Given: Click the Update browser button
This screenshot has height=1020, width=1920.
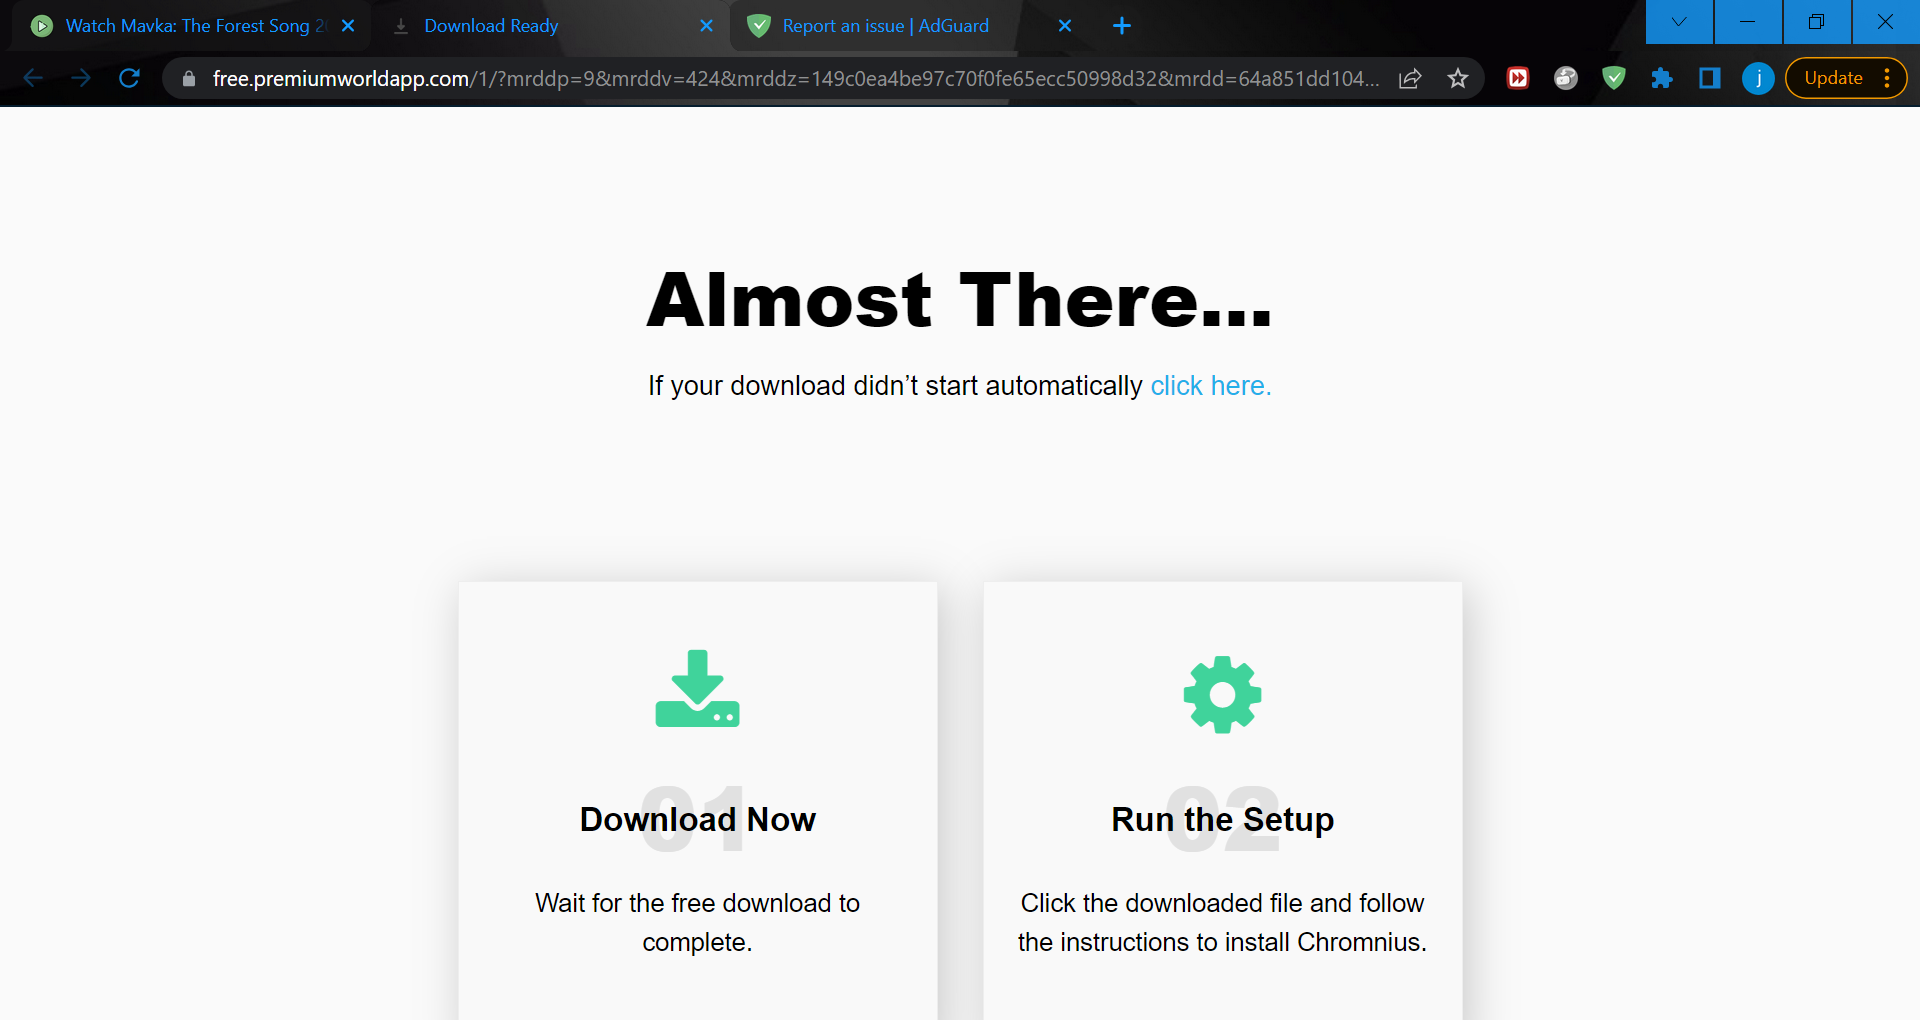Looking at the screenshot, I should (1834, 78).
